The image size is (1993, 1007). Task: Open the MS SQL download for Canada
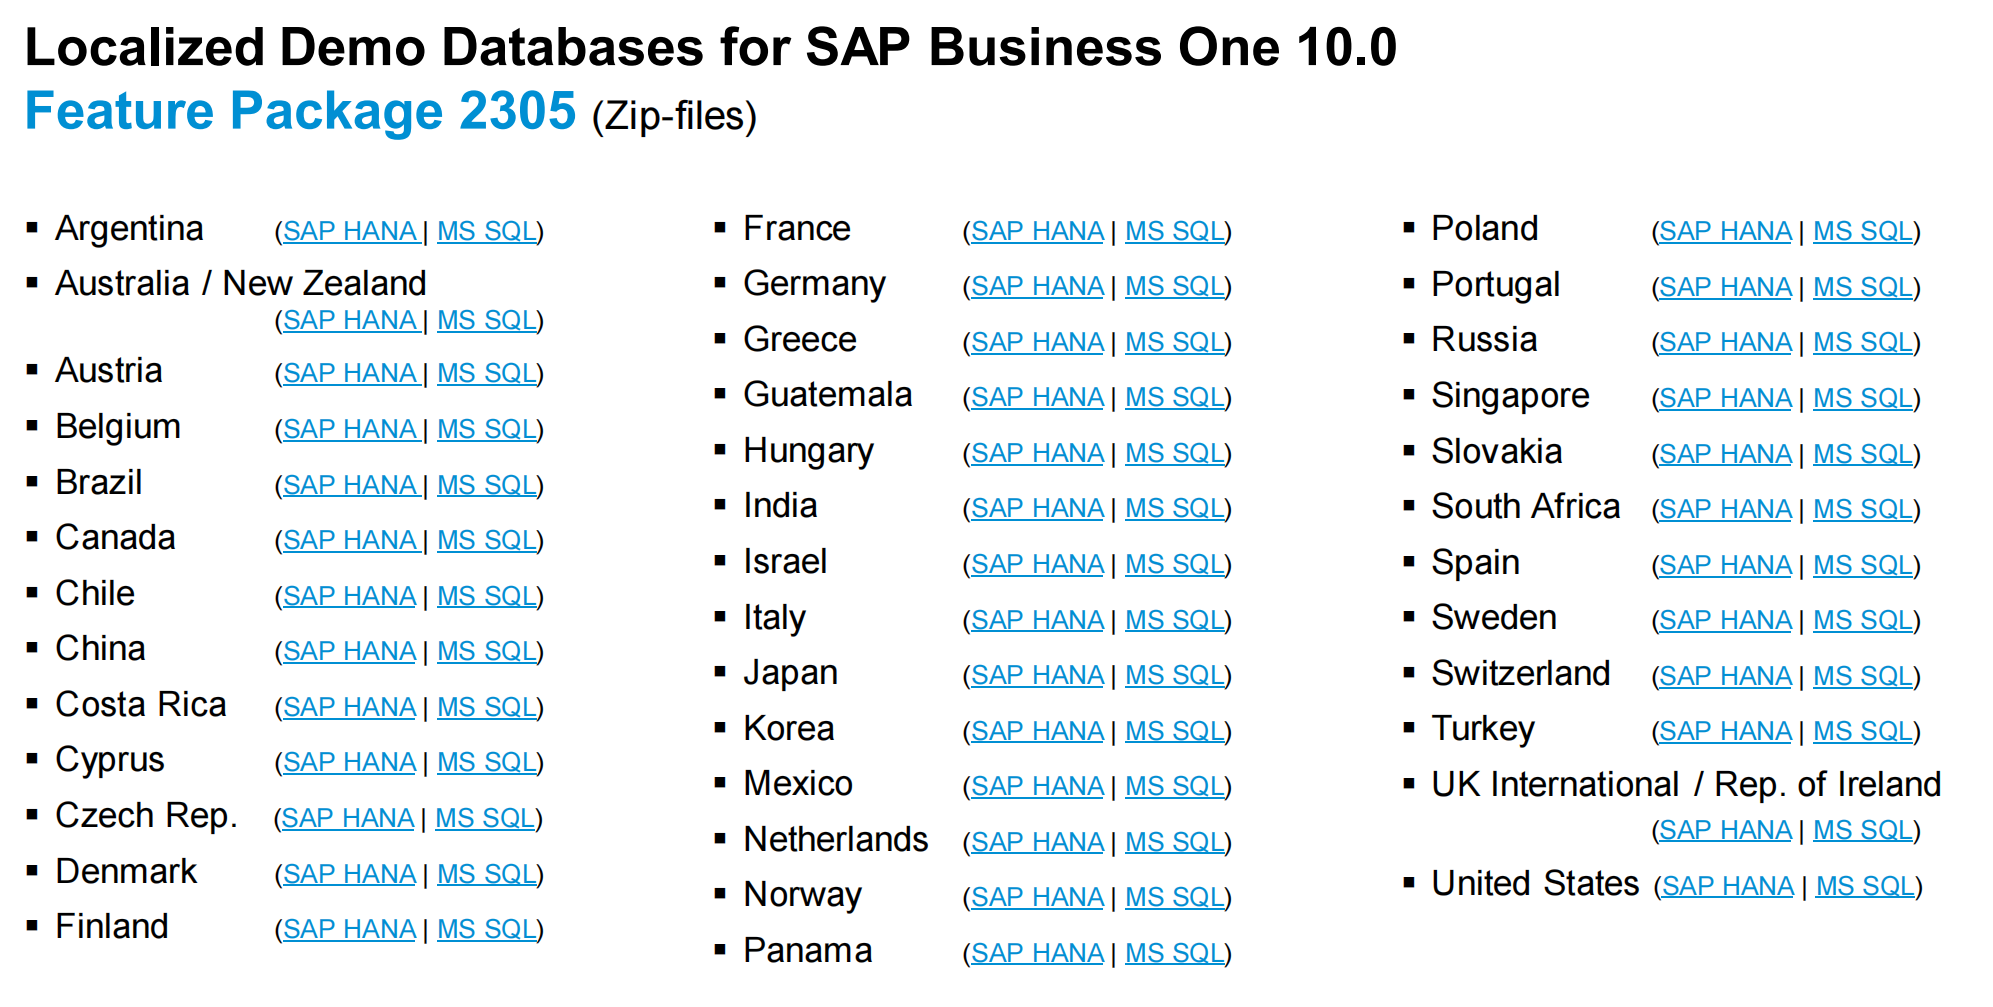pos(487,540)
